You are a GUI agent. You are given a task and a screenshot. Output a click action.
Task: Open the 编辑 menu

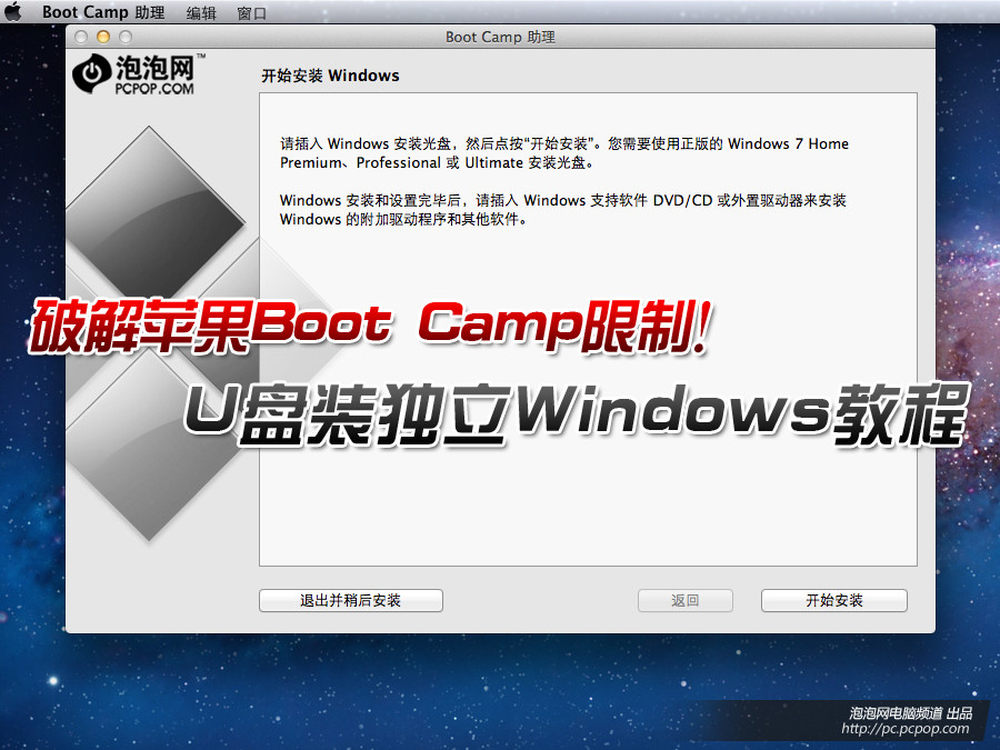click(201, 13)
